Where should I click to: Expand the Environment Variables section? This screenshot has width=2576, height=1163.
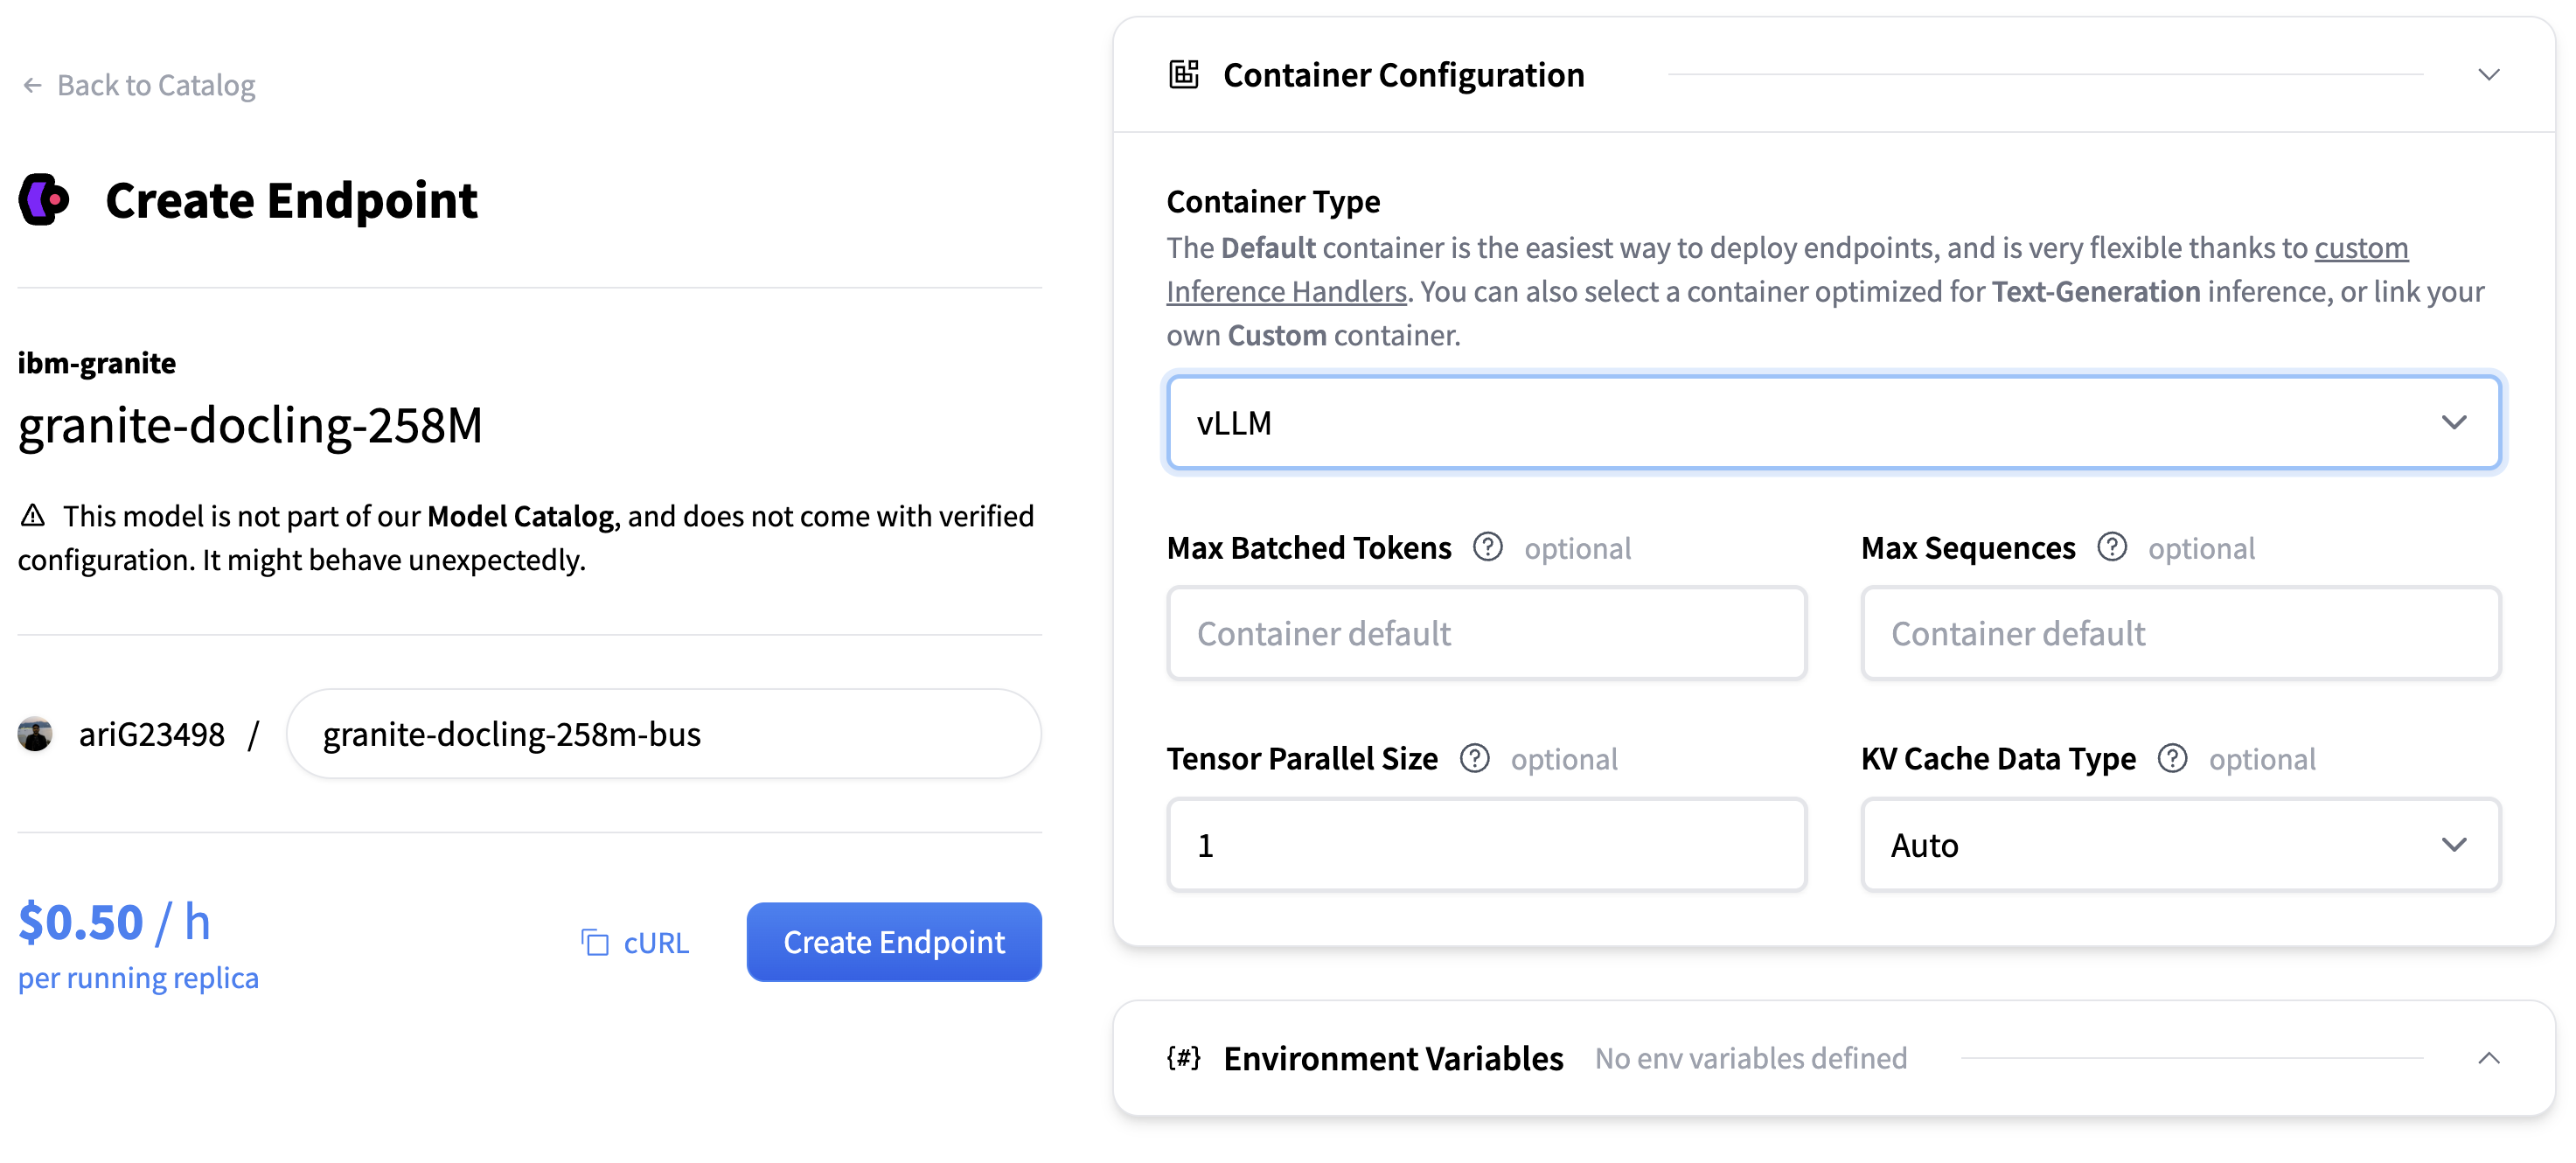point(2488,1058)
